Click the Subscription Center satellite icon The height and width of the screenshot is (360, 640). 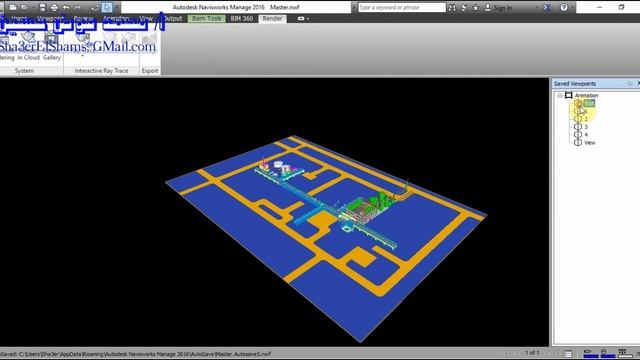pos(464,7)
